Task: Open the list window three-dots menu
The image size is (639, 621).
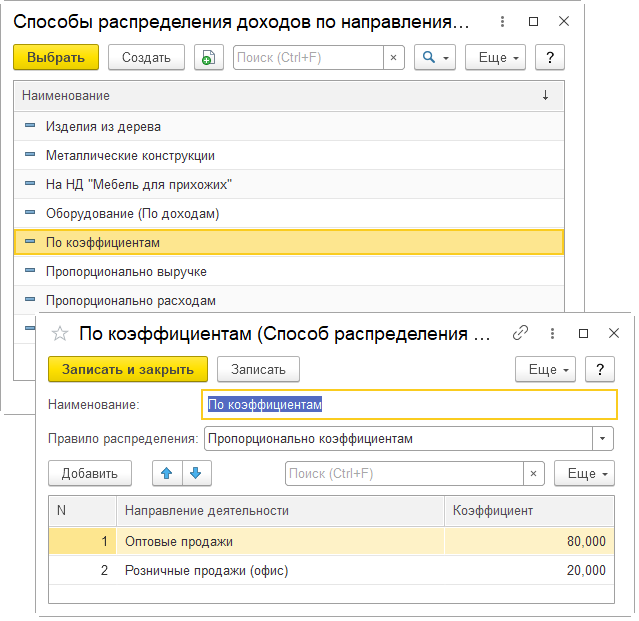Action: click(502, 21)
